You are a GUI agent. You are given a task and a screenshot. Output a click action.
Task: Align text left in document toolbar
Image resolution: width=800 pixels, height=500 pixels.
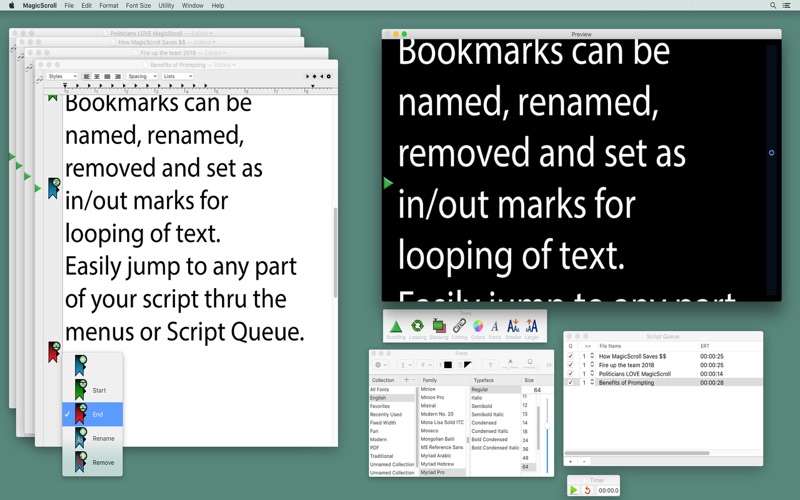tap(87, 76)
